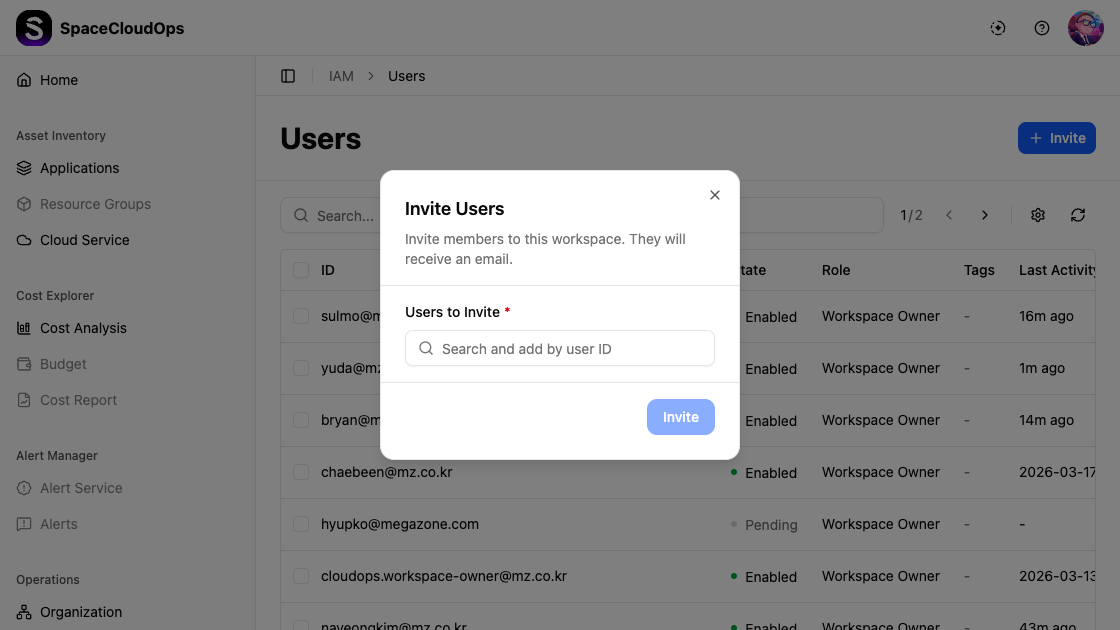Toggle the sidebar panel icon

pyautogui.click(x=288, y=76)
